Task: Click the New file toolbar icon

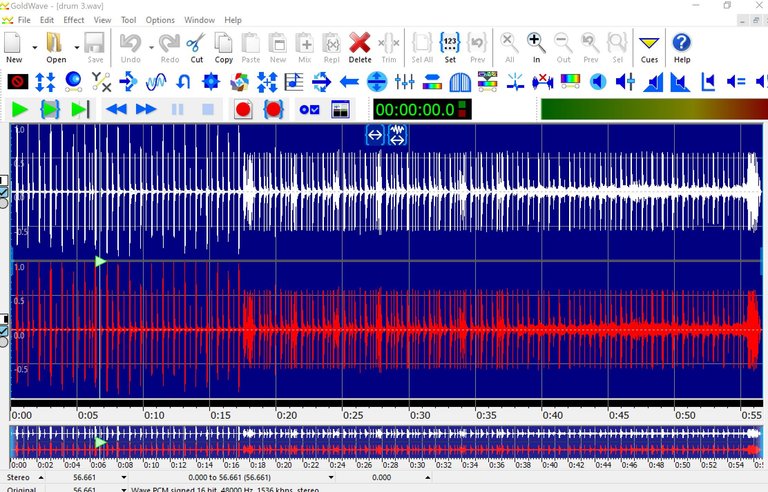Action: 14,47
